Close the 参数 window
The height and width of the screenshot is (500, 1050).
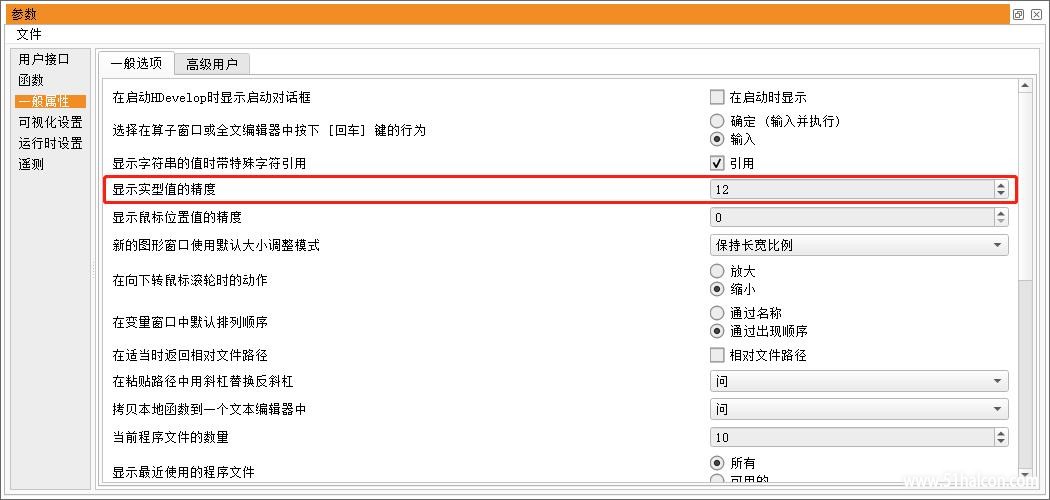[1036, 14]
